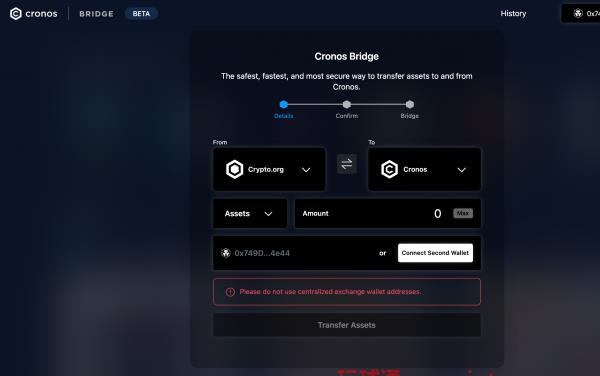Click chevron arrow next to Cronos network
Screen dimensions: 600x376
coord(461,170)
